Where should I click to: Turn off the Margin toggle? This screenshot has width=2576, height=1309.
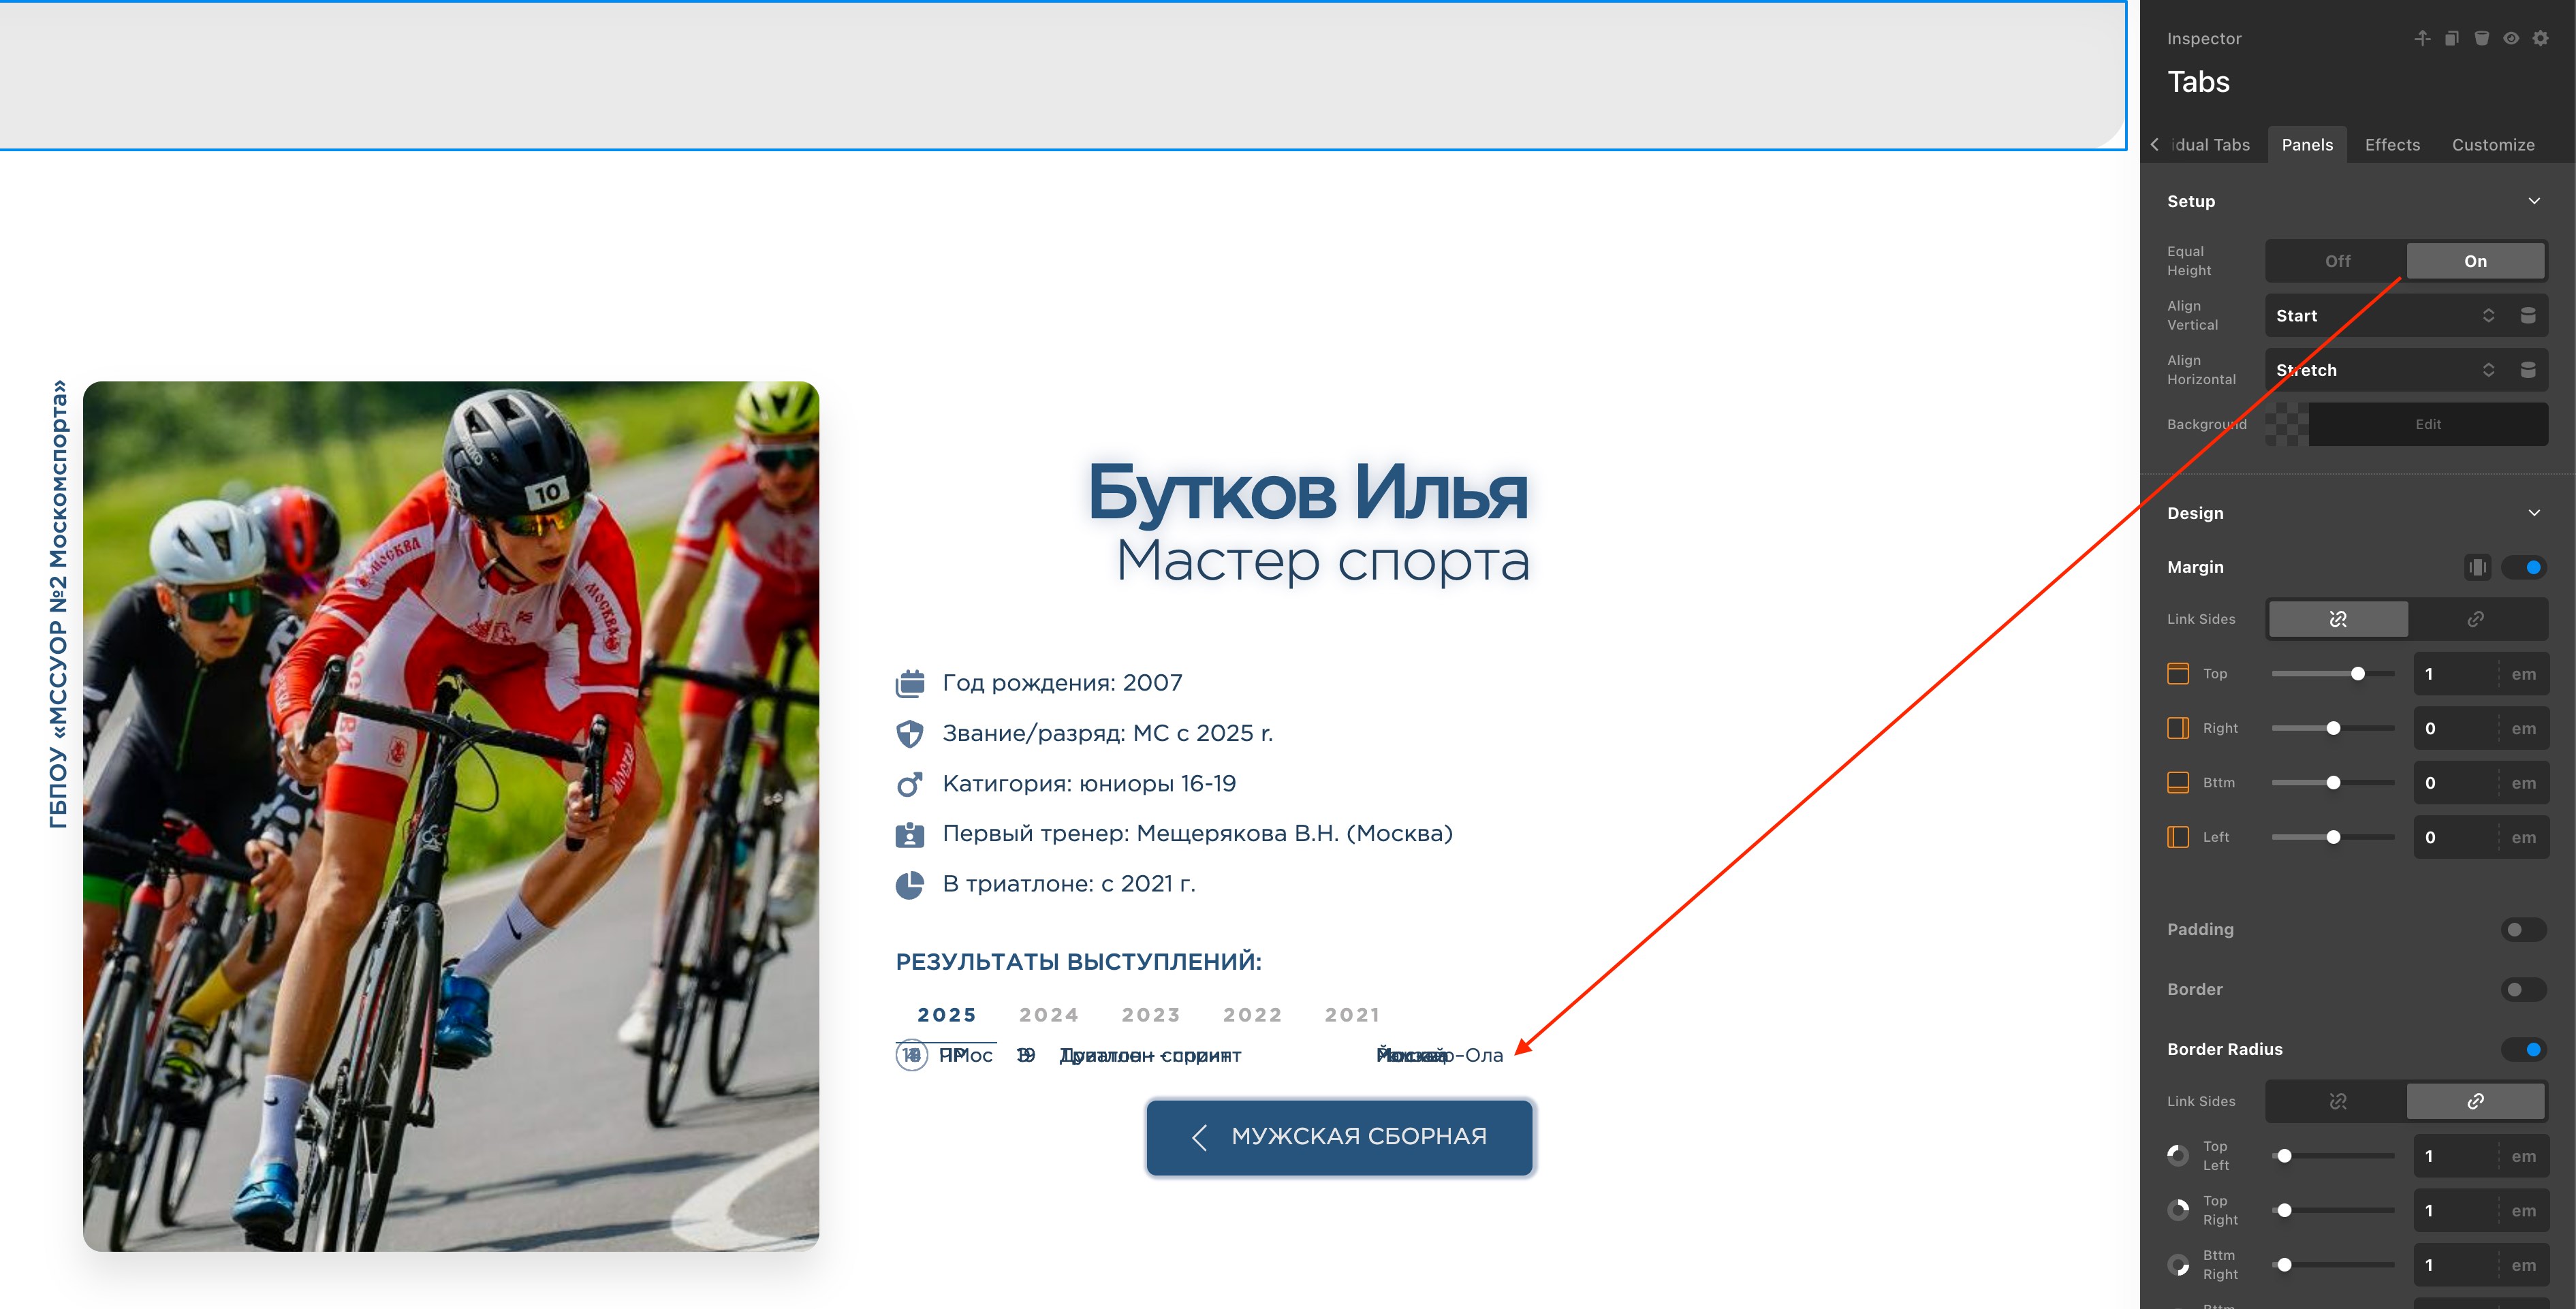tap(2523, 567)
